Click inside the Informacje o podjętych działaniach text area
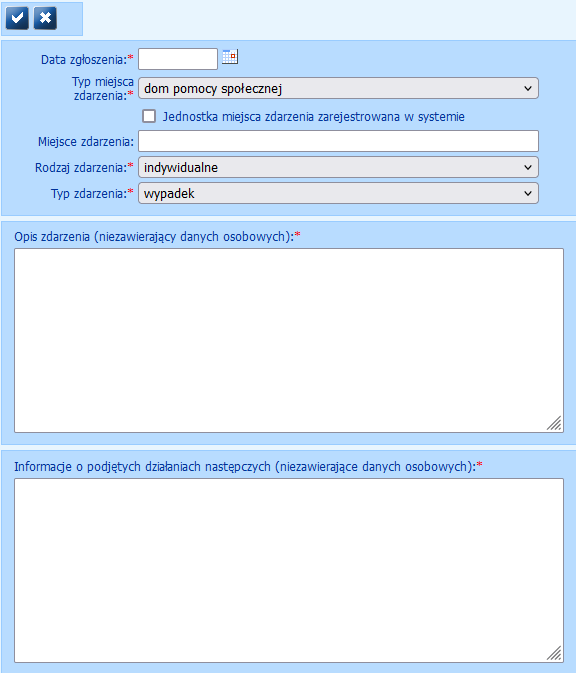This screenshot has height=673, width=576. point(289,570)
